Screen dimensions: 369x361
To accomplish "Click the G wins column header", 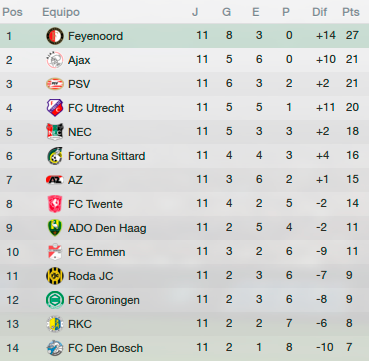I will click(227, 12).
